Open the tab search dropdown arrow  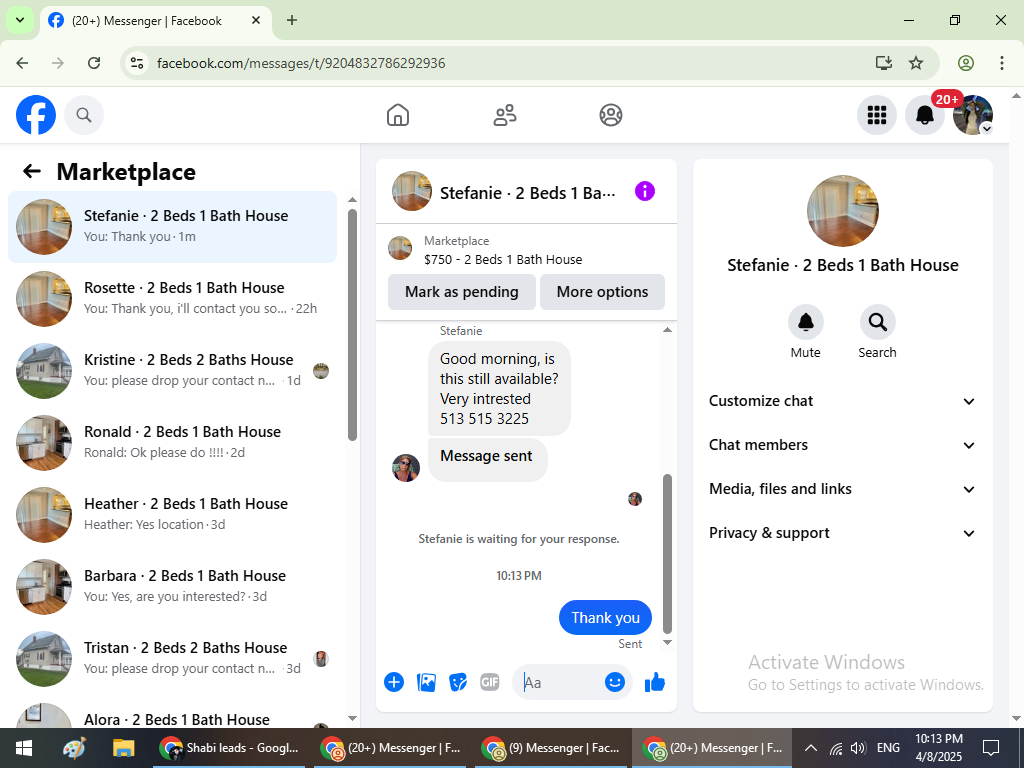[20, 20]
